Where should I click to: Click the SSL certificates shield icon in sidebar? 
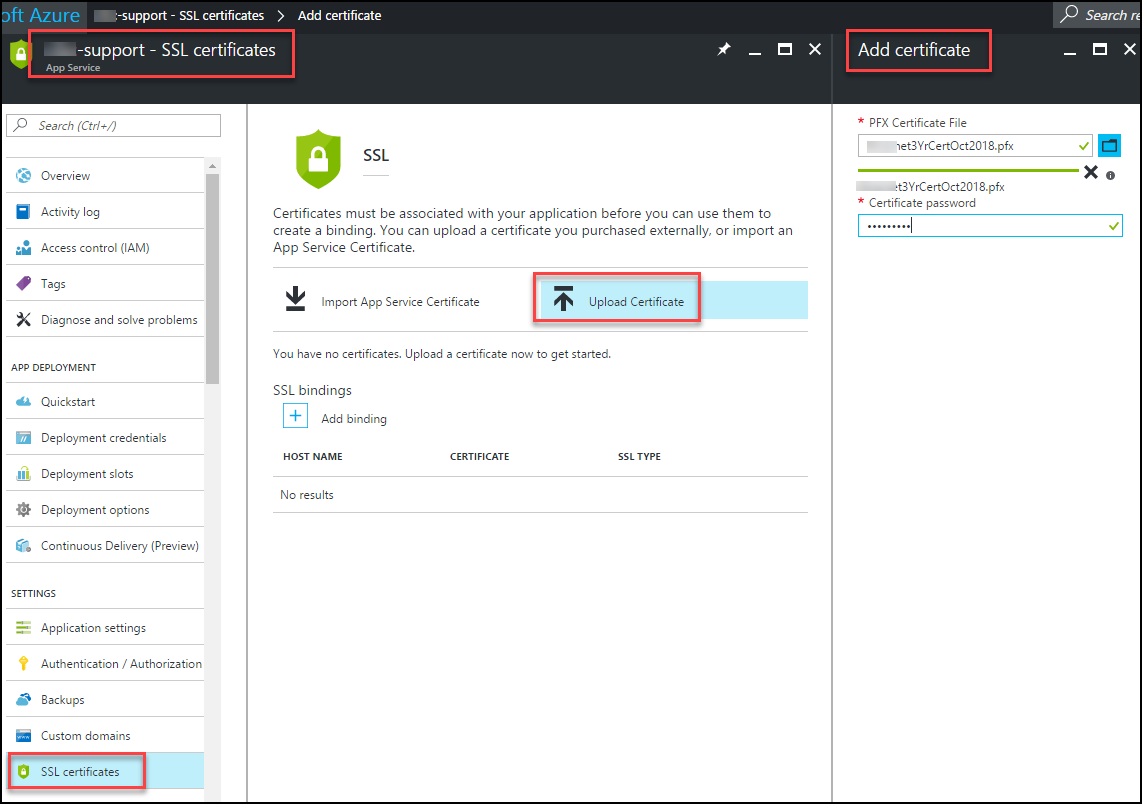pos(23,772)
